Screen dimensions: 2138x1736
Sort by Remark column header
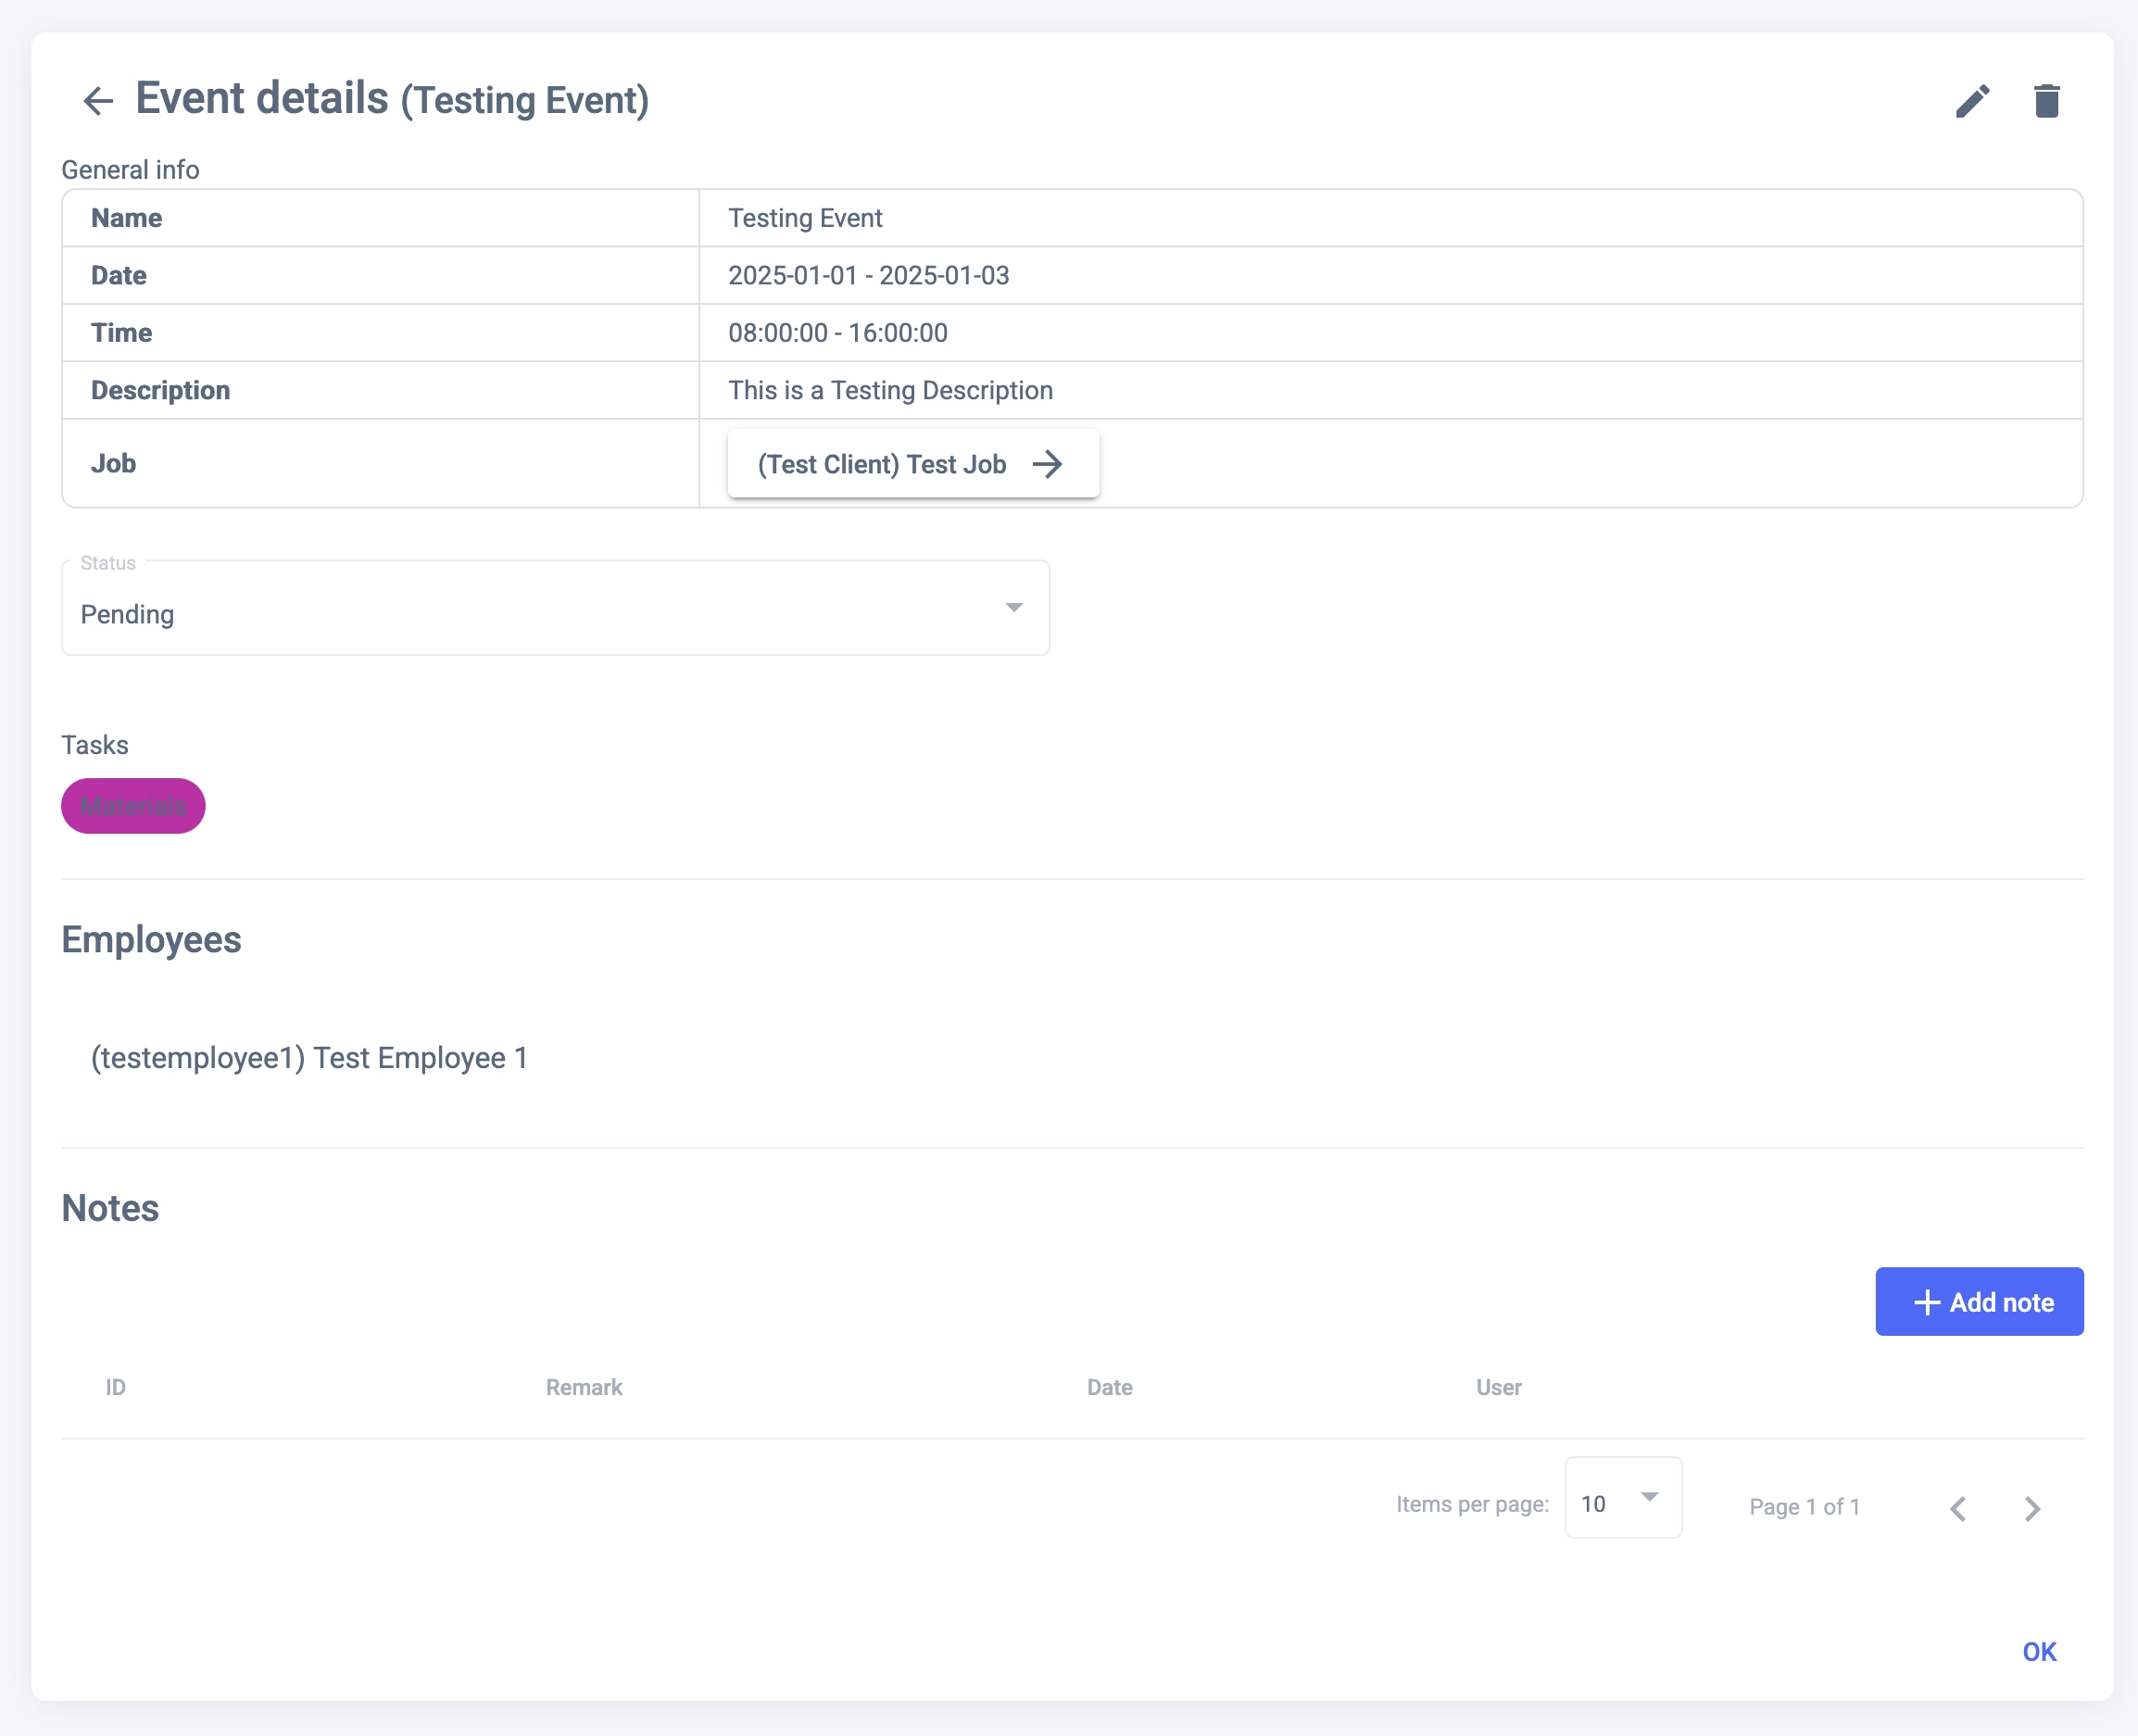pyautogui.click(x=584, y=1387)
